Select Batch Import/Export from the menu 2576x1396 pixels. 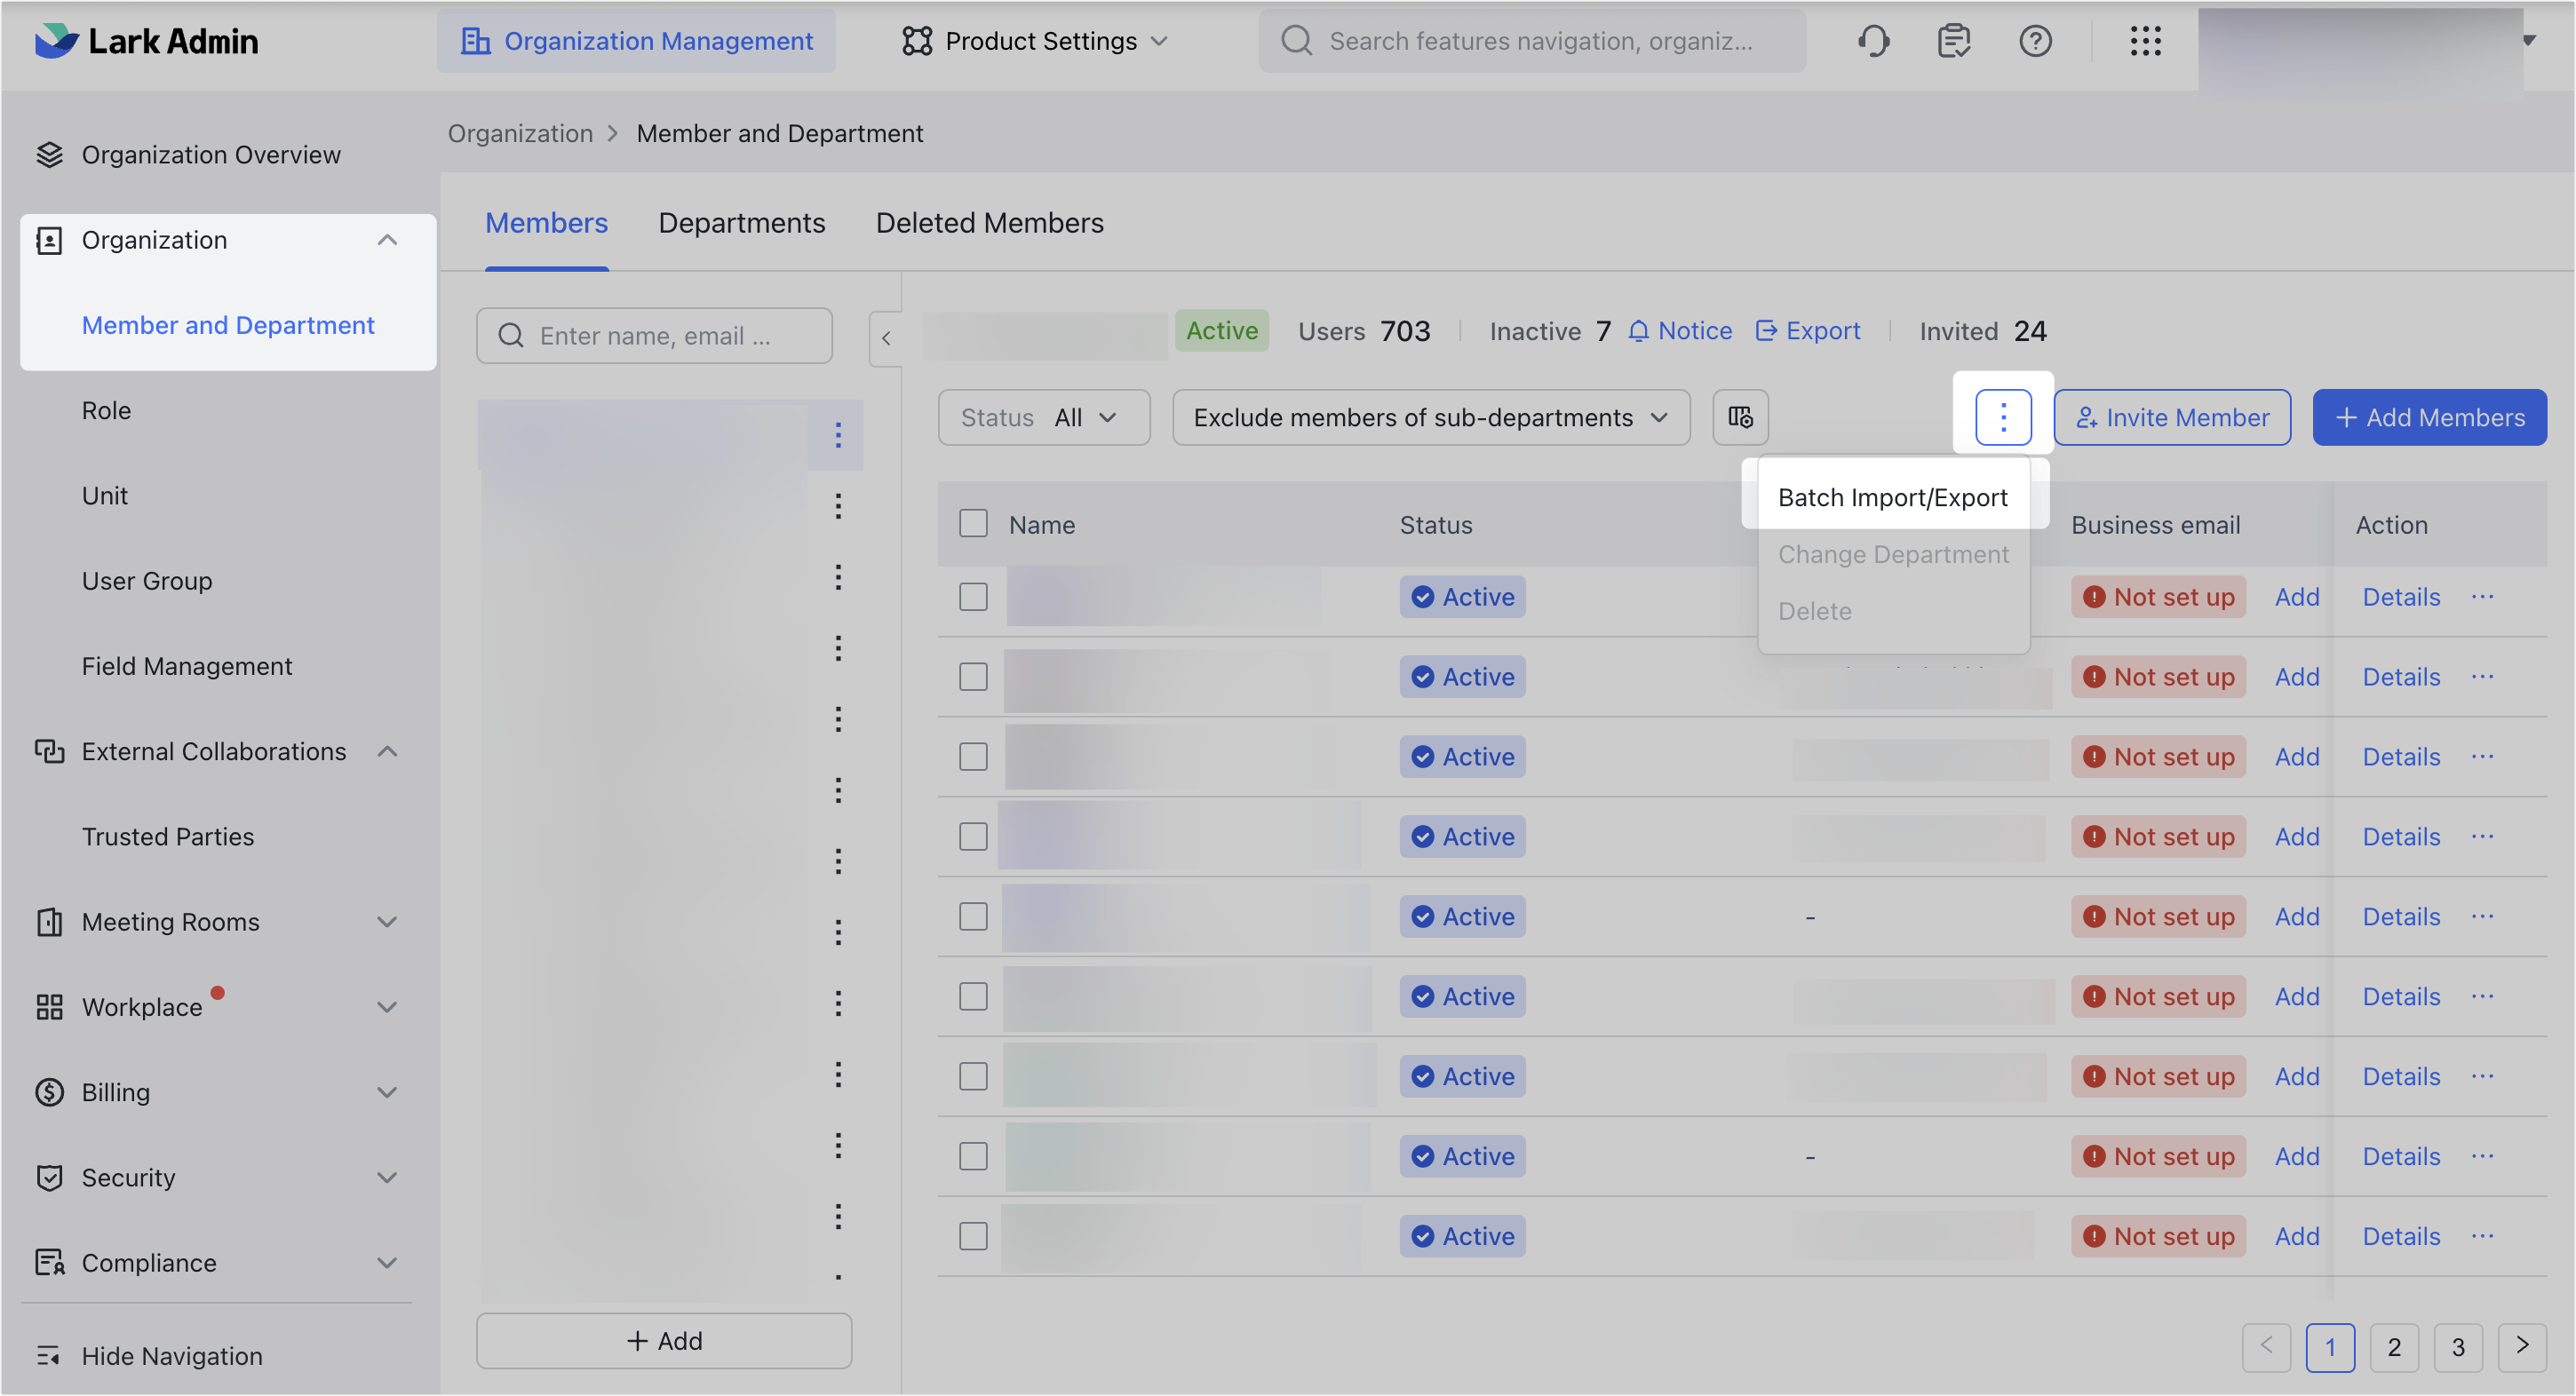[1893, 497]
